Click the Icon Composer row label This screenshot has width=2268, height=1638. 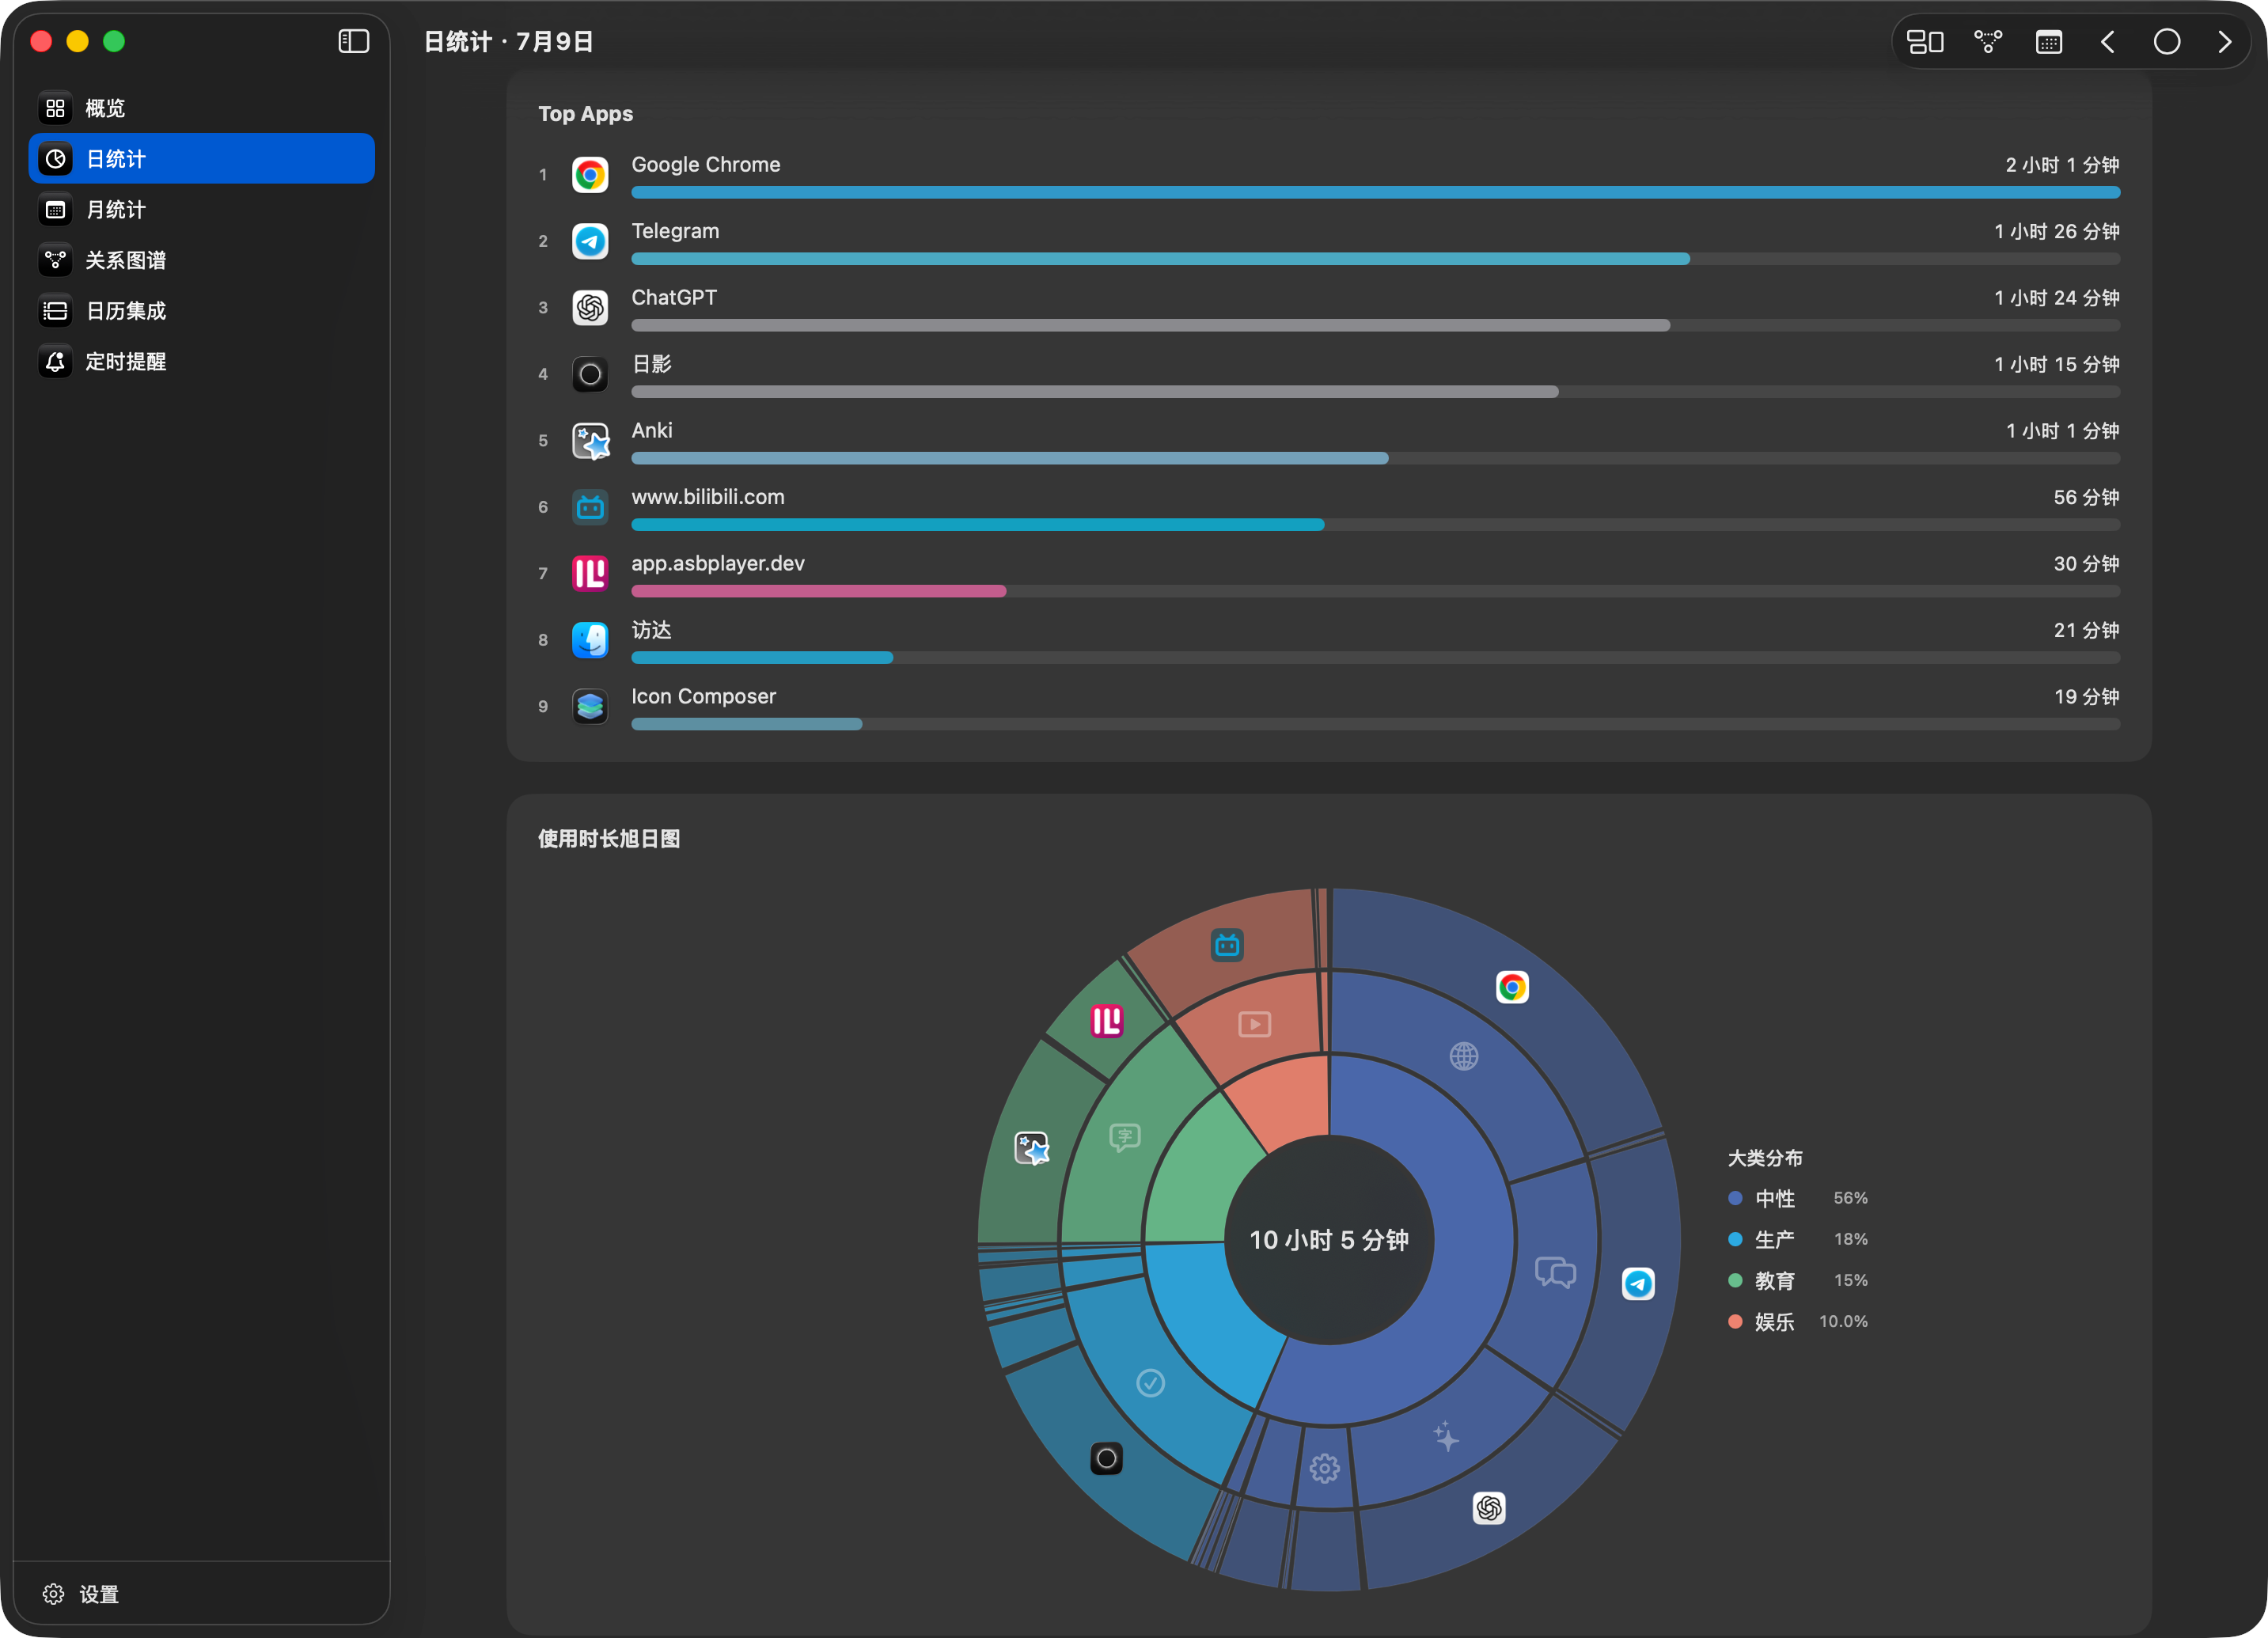click(704, 696)
